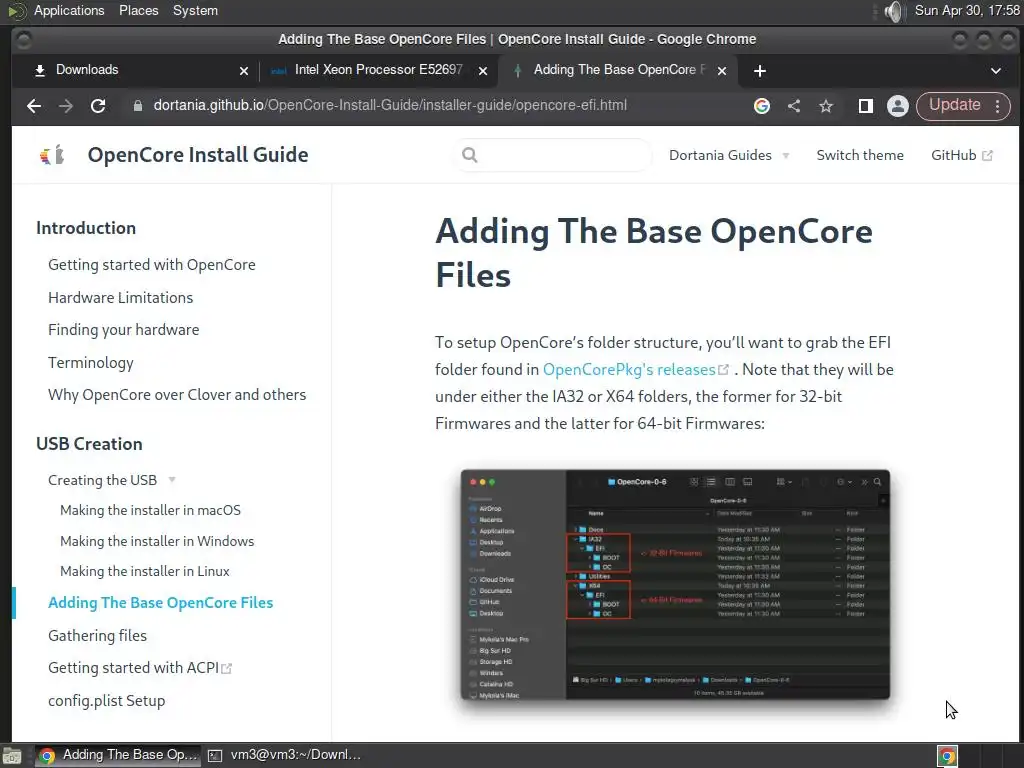Viewport: 1024px width, 768px height.
Task: Go back using the browser back arrow
Action: pos(33,106)
